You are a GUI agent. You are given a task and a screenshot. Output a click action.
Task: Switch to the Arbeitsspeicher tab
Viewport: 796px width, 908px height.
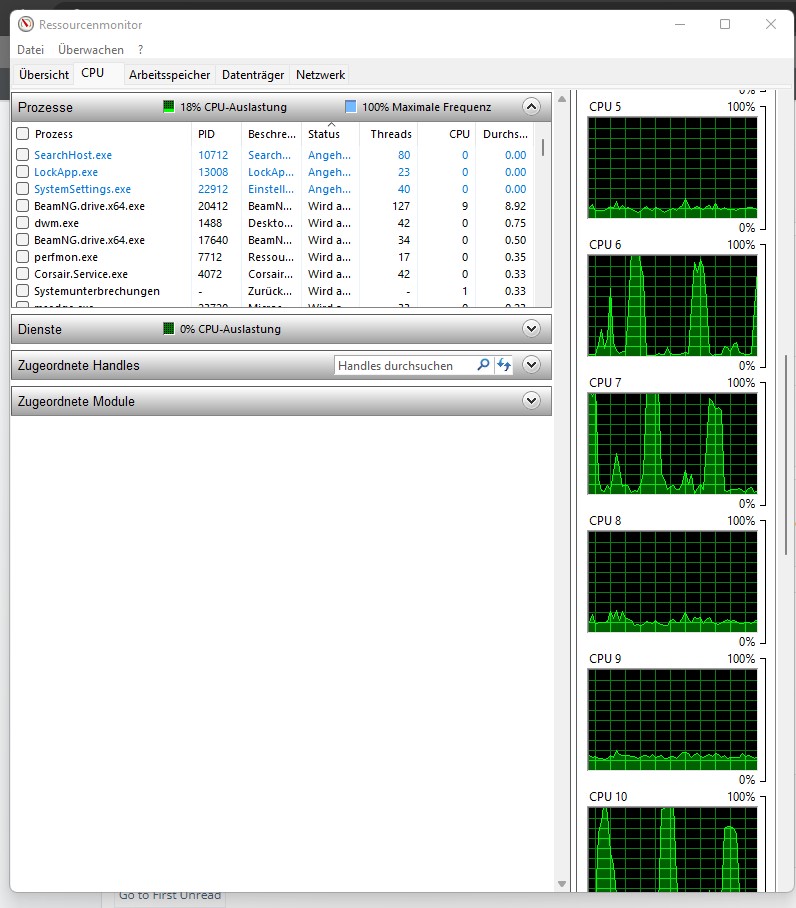[169, 75]
